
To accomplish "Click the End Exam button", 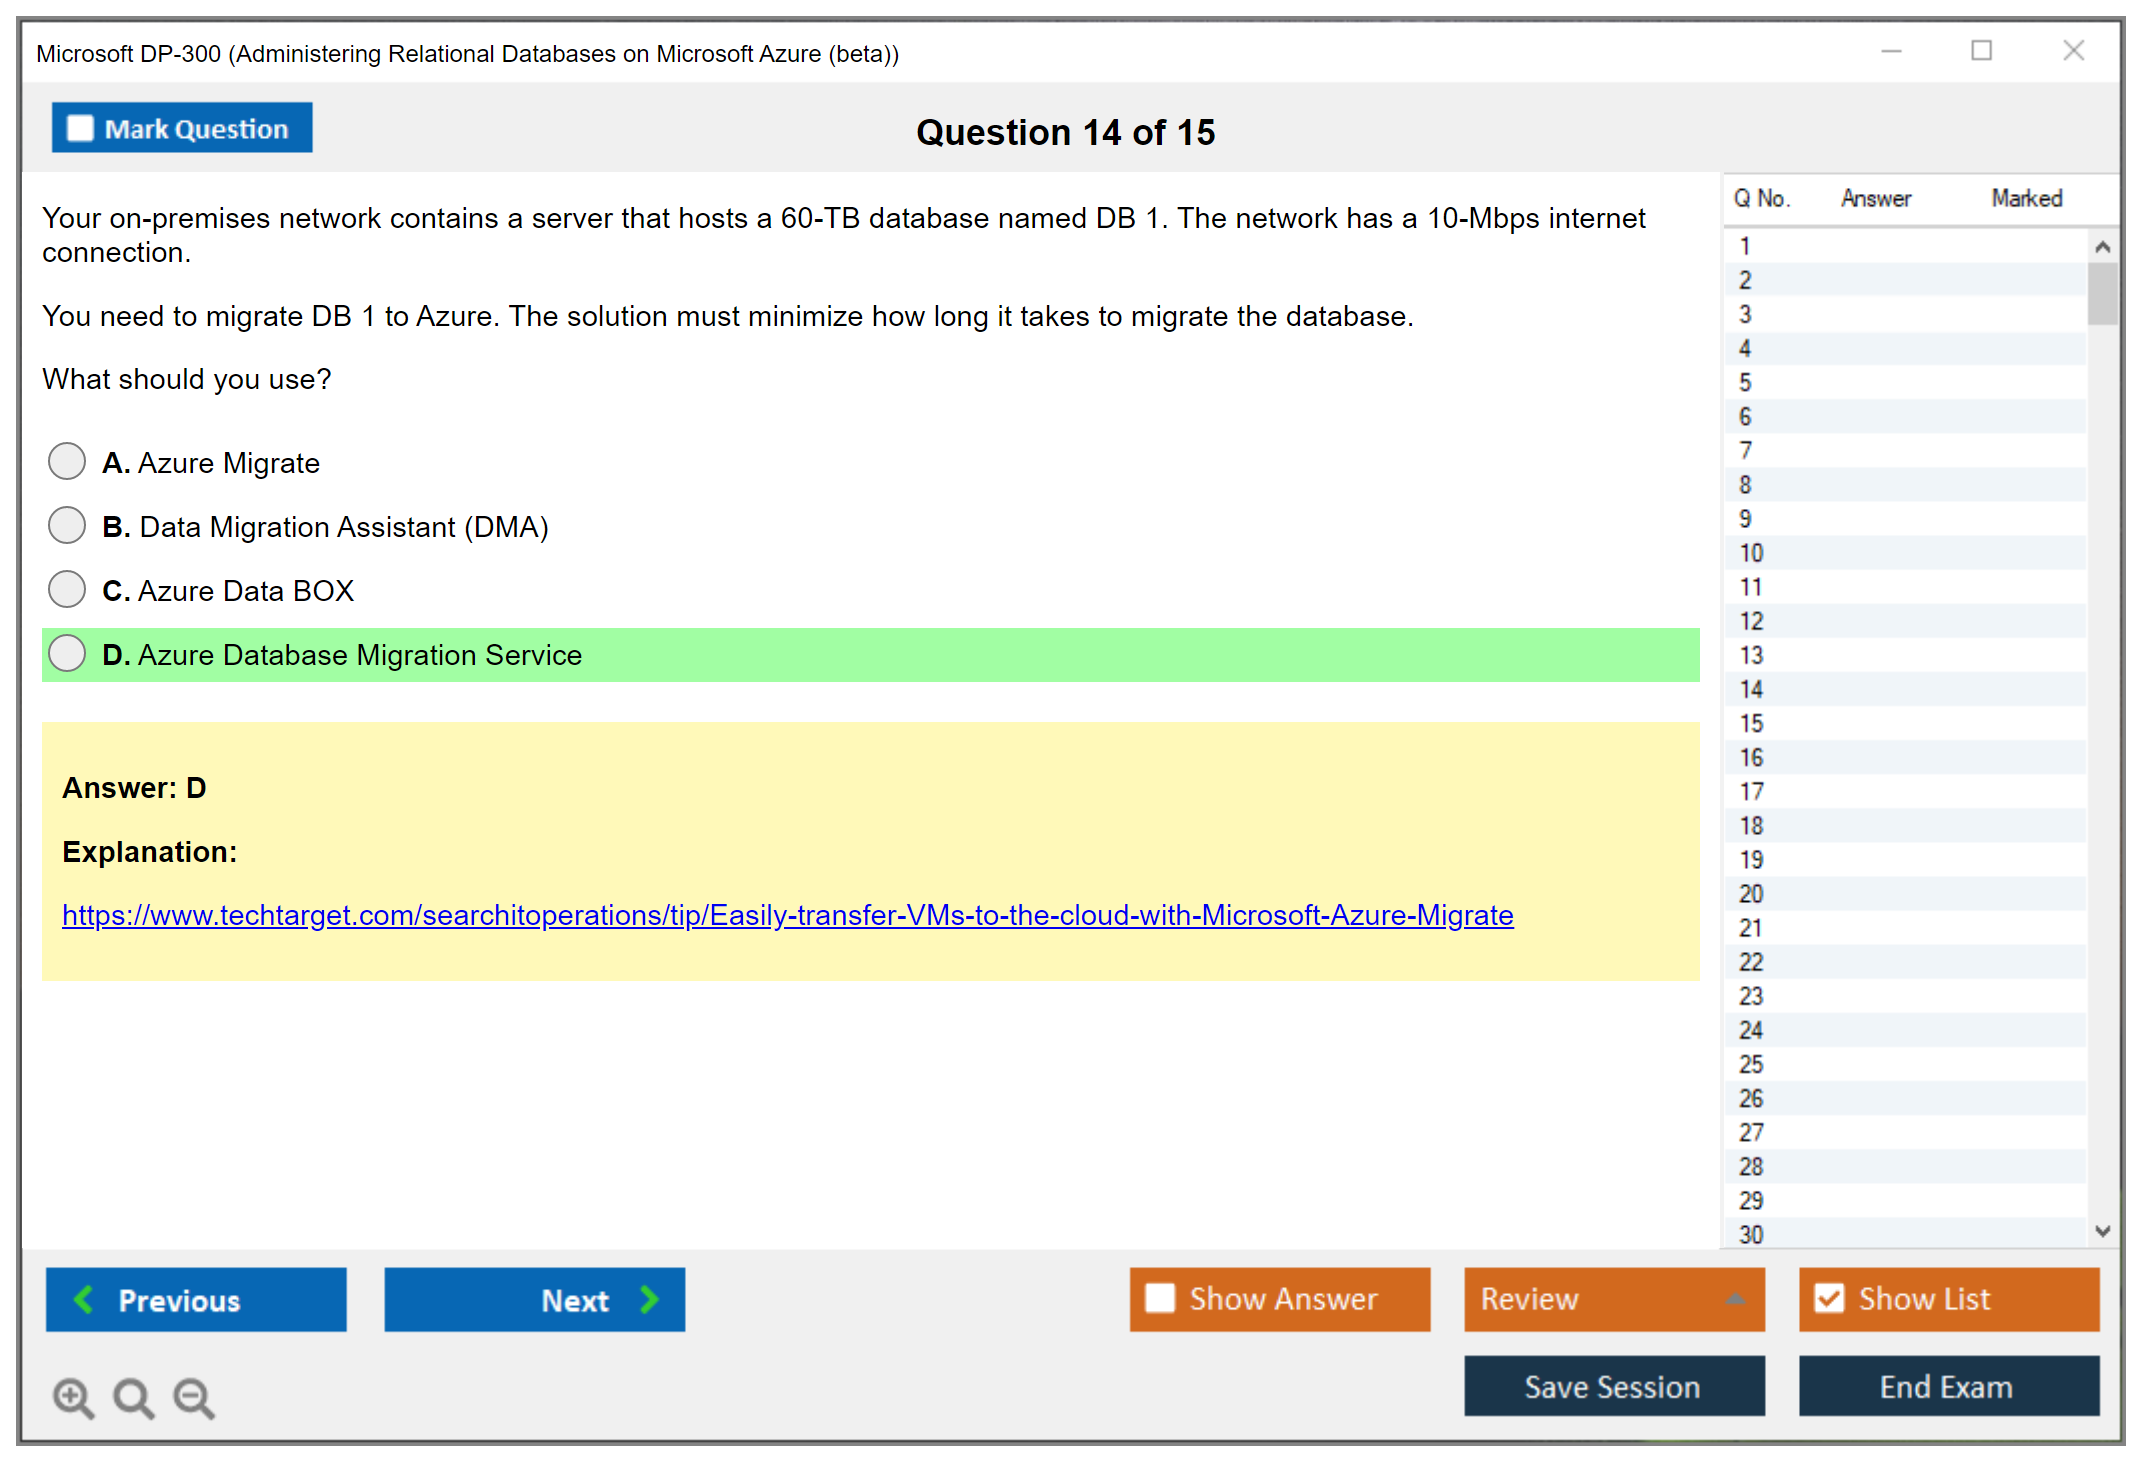I will [1947, 1386].
